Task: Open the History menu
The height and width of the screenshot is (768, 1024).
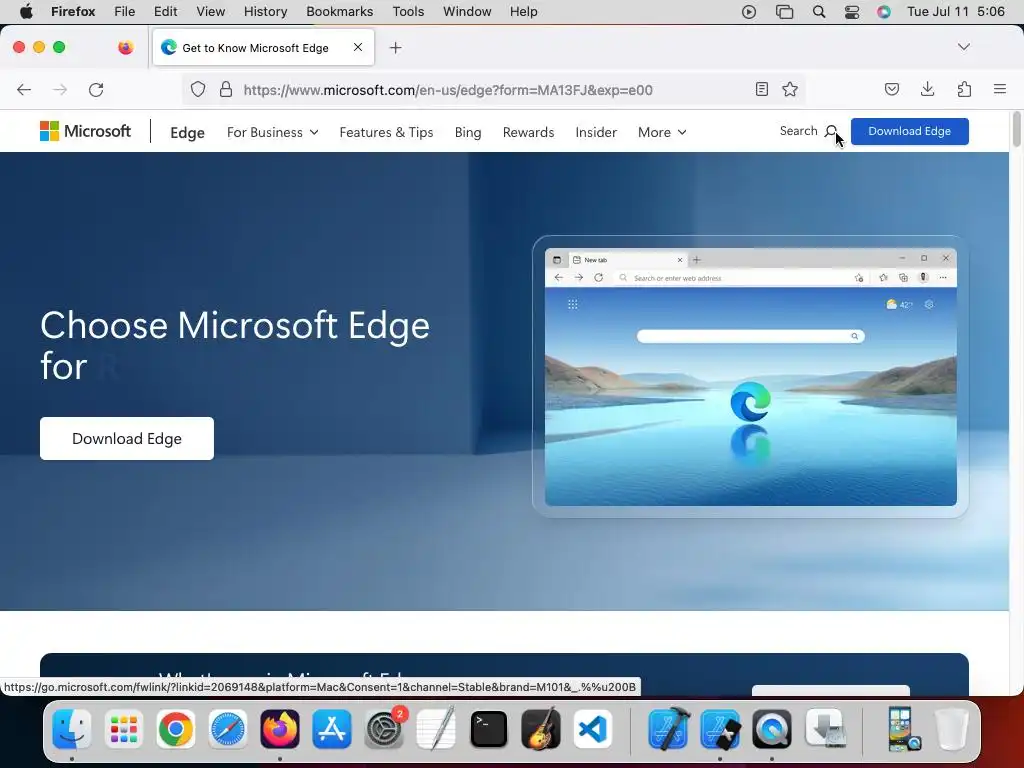Action: [265, 12]
